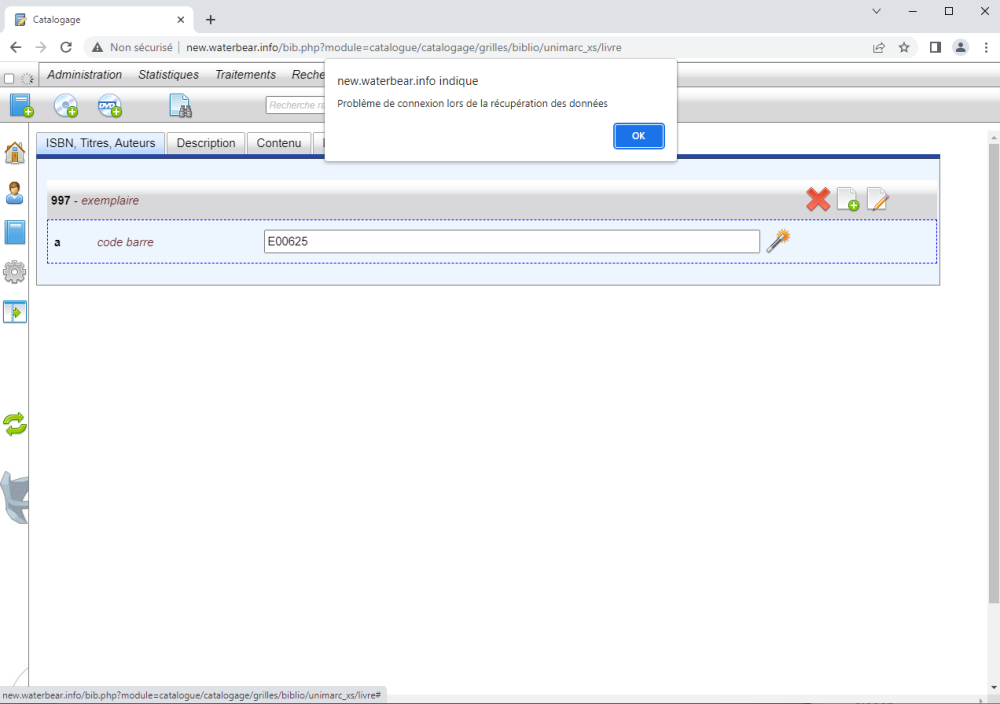Click the gear settings icon in sidebar
Image resolution: width=1000 pixels, height=704 pixels.
point(15,272)
